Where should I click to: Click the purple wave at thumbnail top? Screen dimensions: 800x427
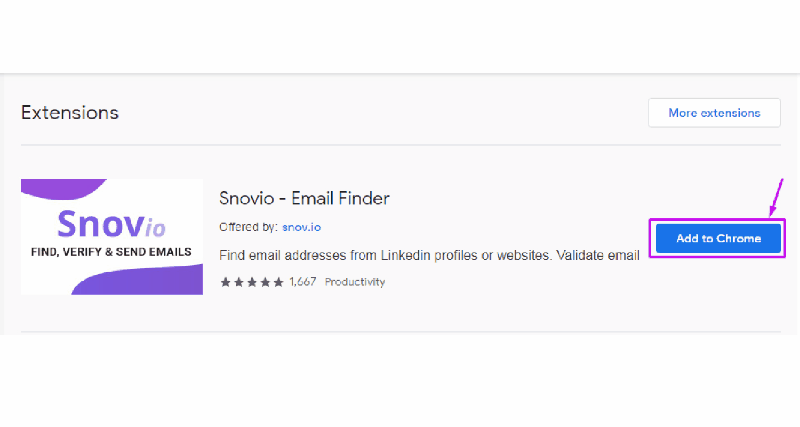tap(63, 188)
